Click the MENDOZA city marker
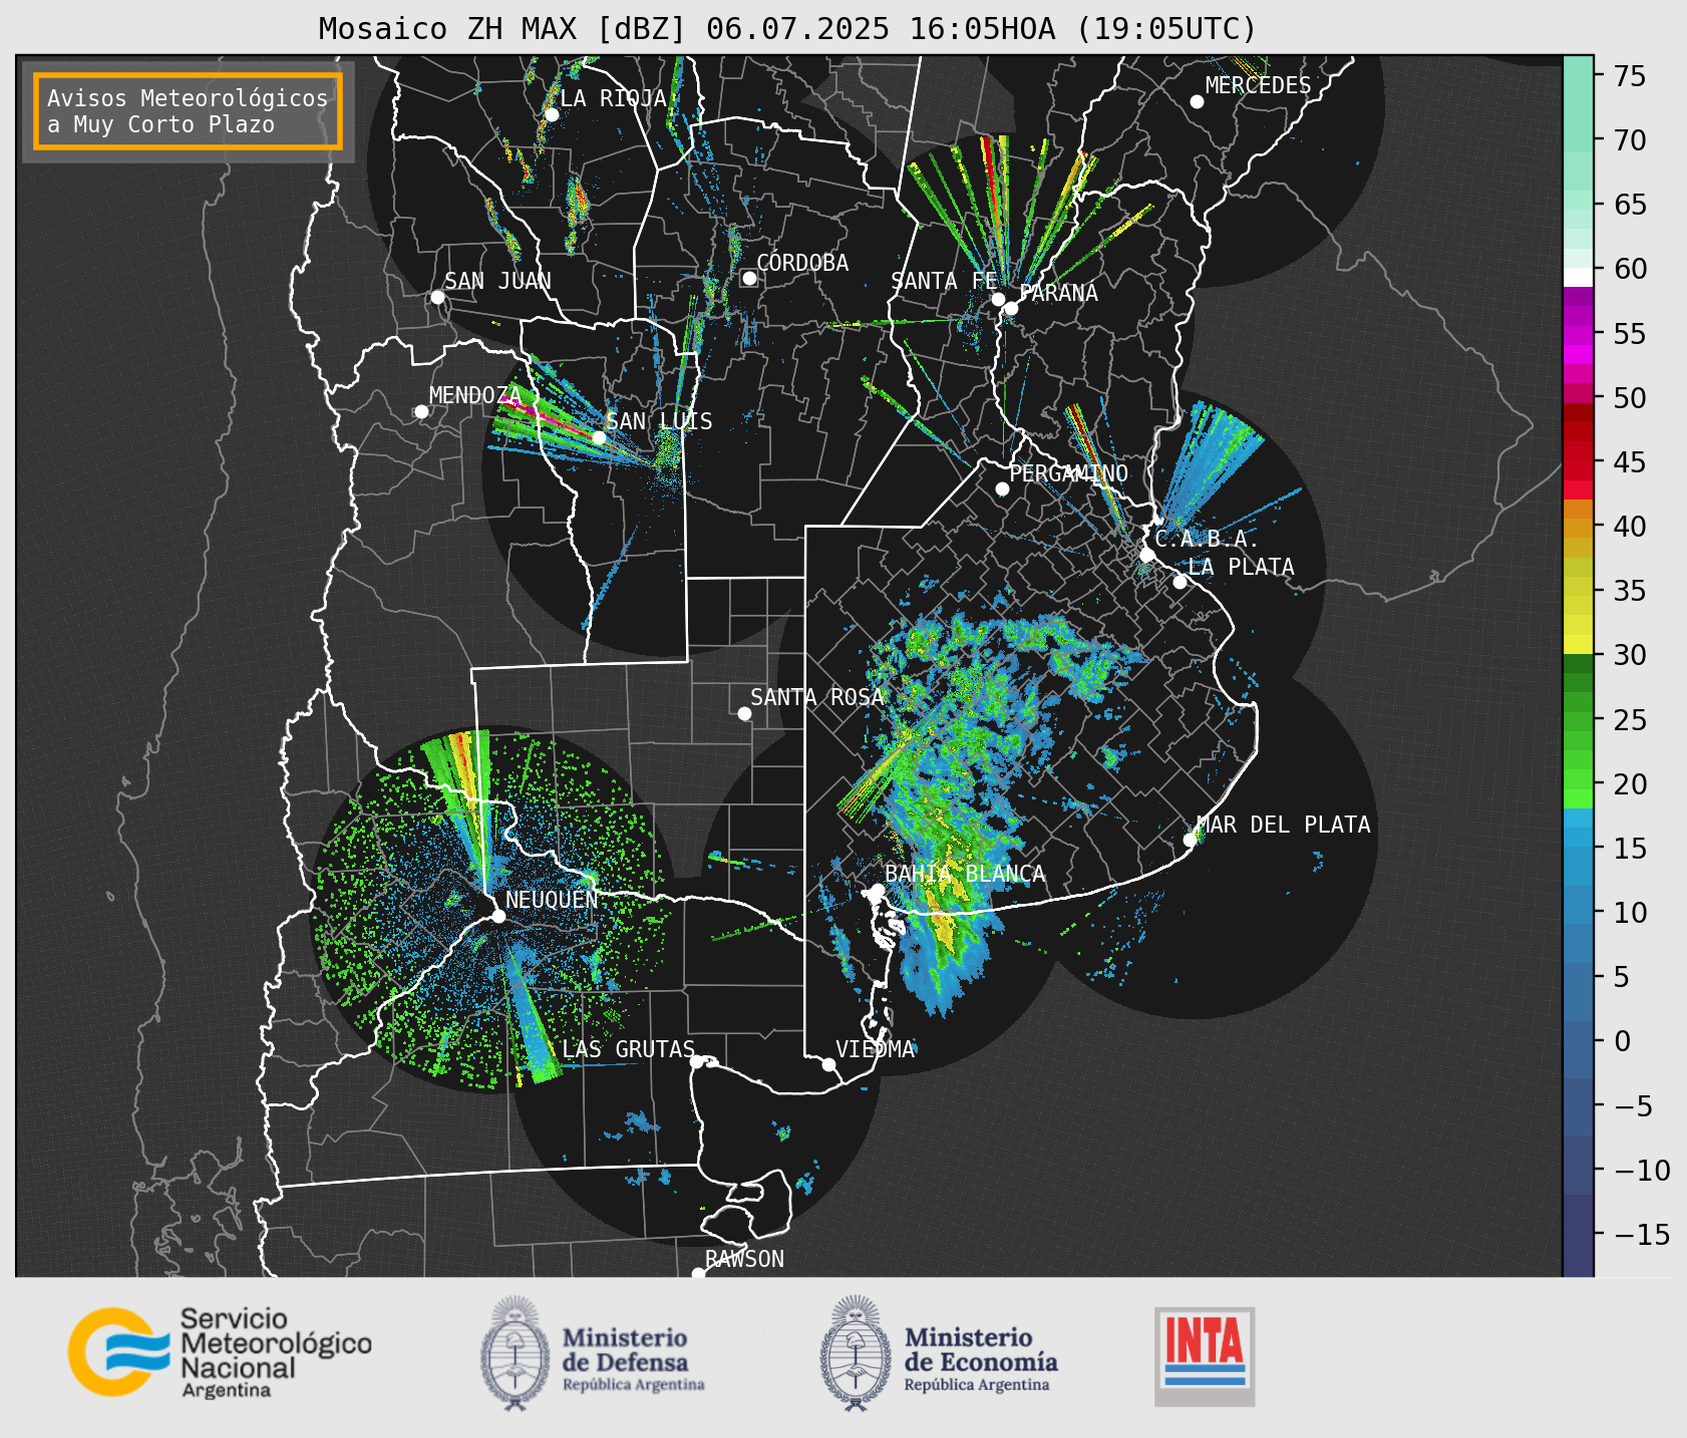 pos(421,412)
